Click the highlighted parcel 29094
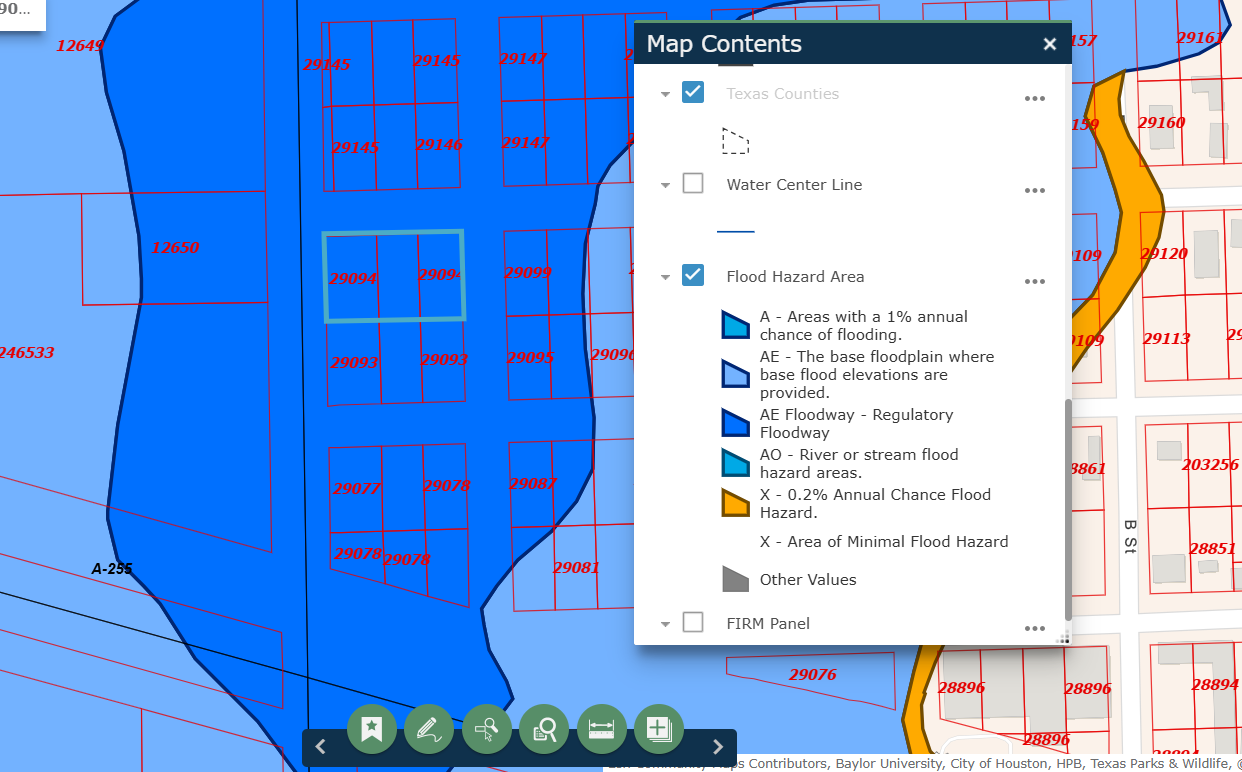1242x772 pixels. (393, 277)
